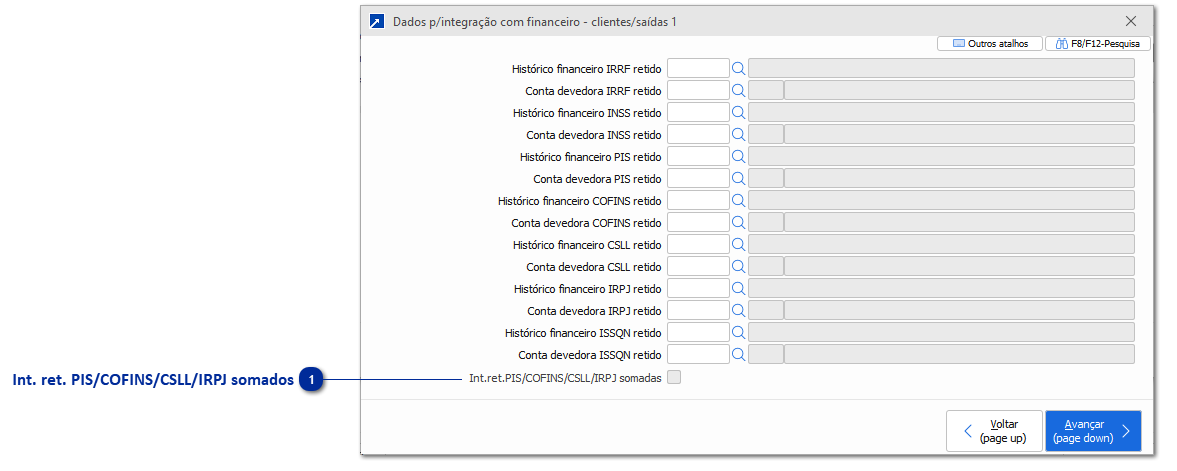Click search icon for Conta devedora COFINS retido

tap(739, 222)
